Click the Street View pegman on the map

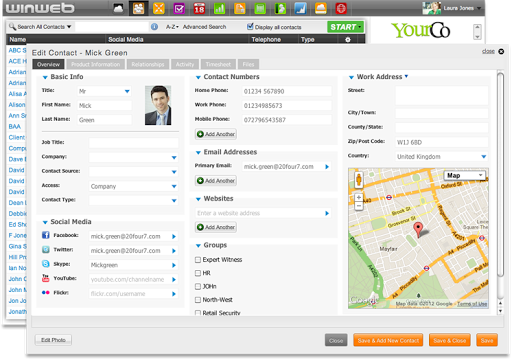coord(359,180)
